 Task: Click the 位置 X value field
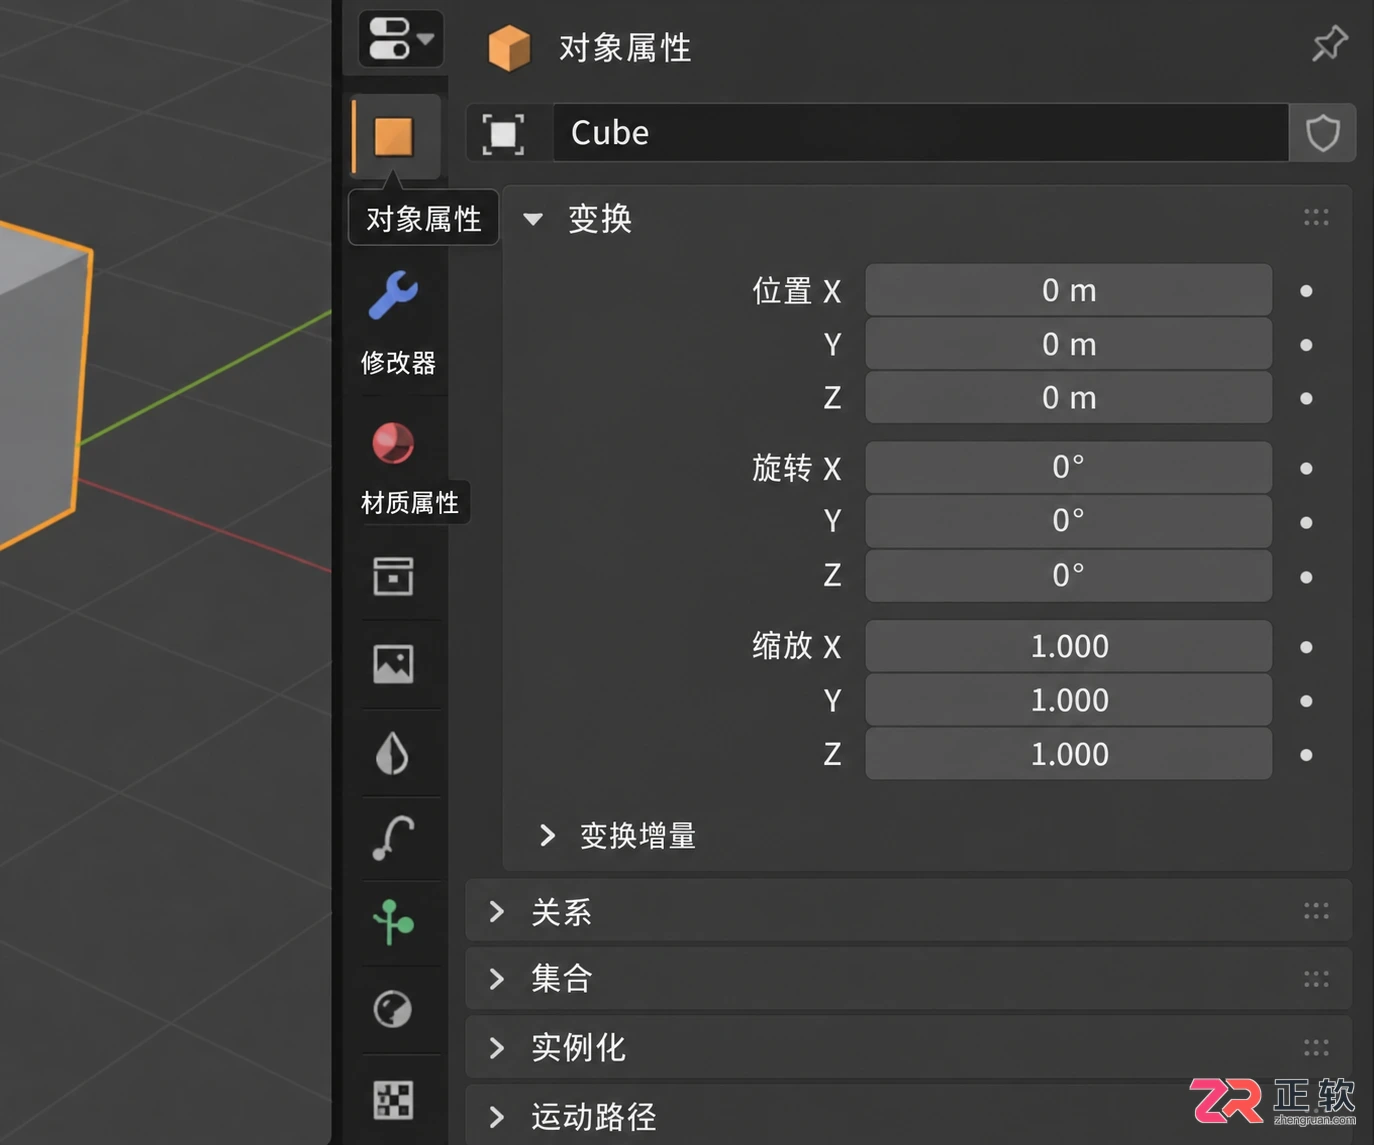click(1068, 290)
